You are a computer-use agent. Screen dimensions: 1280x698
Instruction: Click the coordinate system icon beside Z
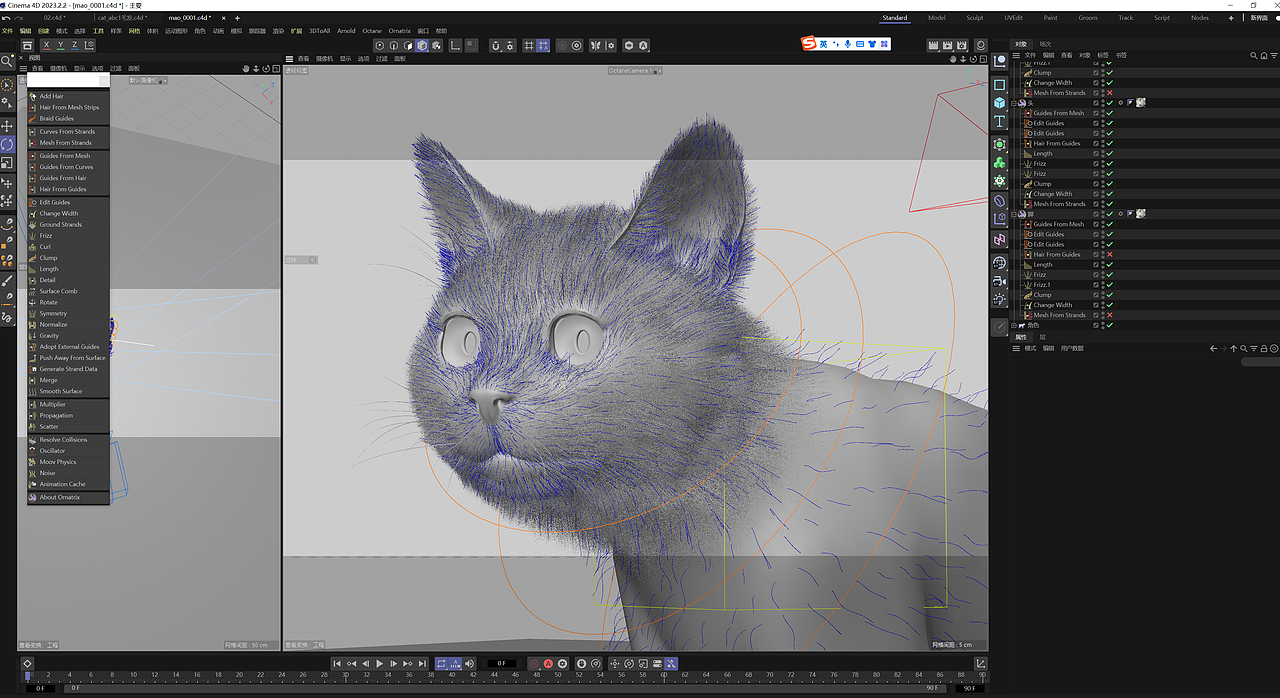[x=89, y=45]
